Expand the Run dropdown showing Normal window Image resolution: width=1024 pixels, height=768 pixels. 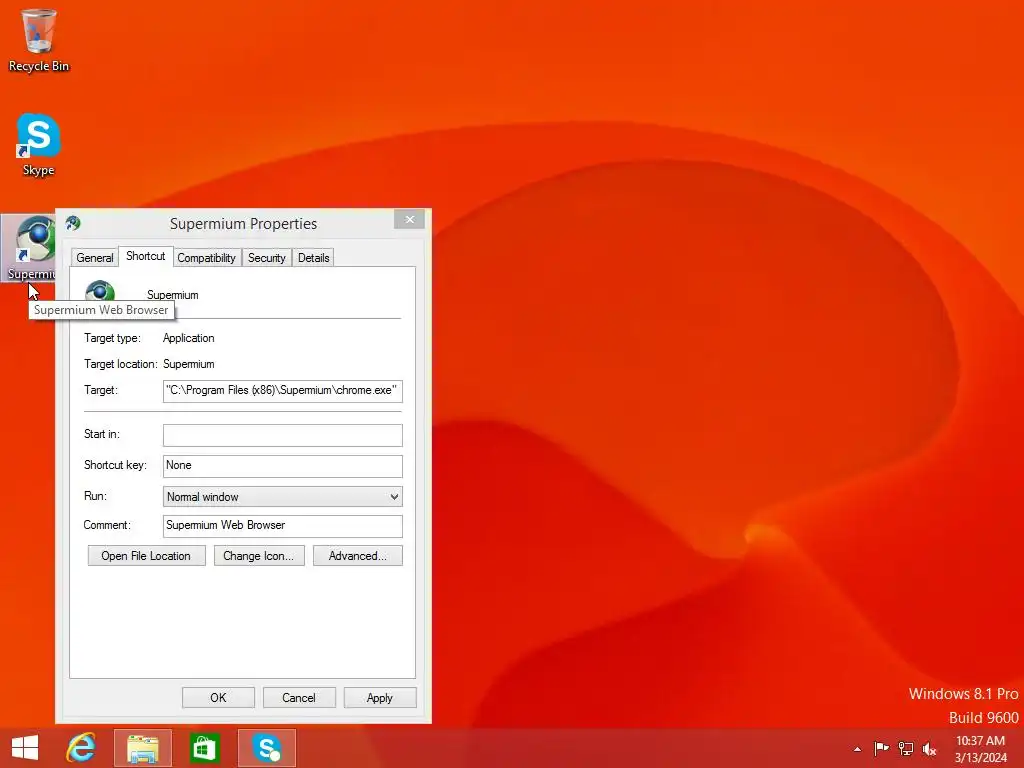pos(282,496)
